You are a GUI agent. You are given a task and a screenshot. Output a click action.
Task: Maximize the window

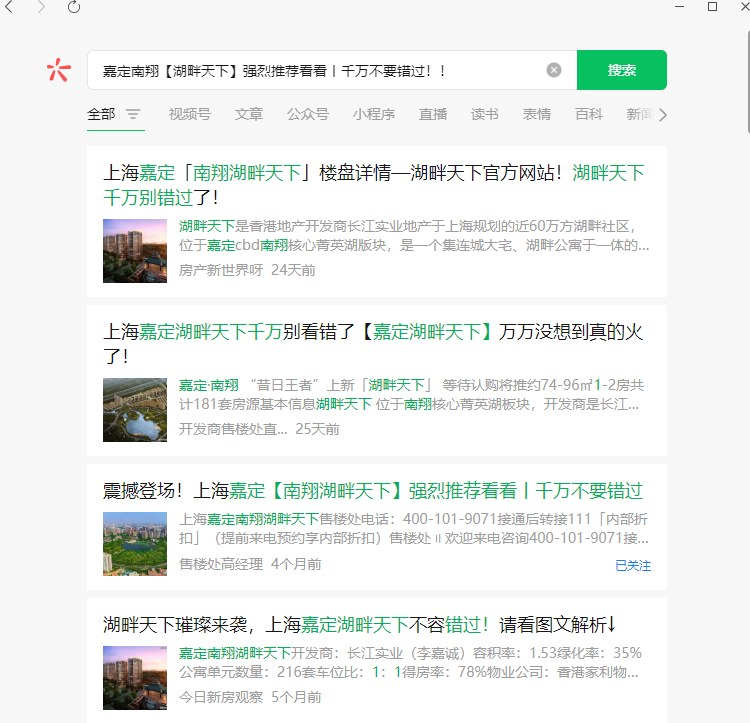pos(712,7)
